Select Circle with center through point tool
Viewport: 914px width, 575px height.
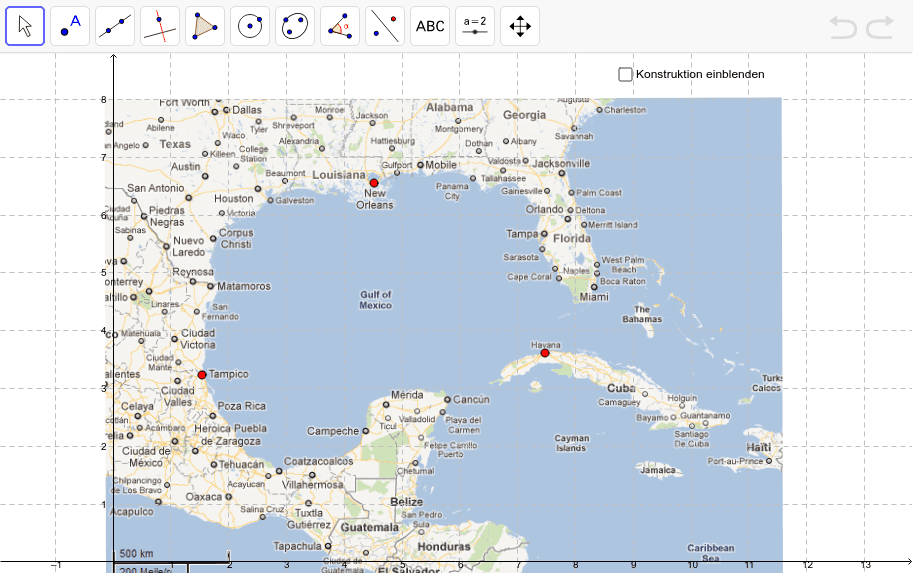coord(250,26)
